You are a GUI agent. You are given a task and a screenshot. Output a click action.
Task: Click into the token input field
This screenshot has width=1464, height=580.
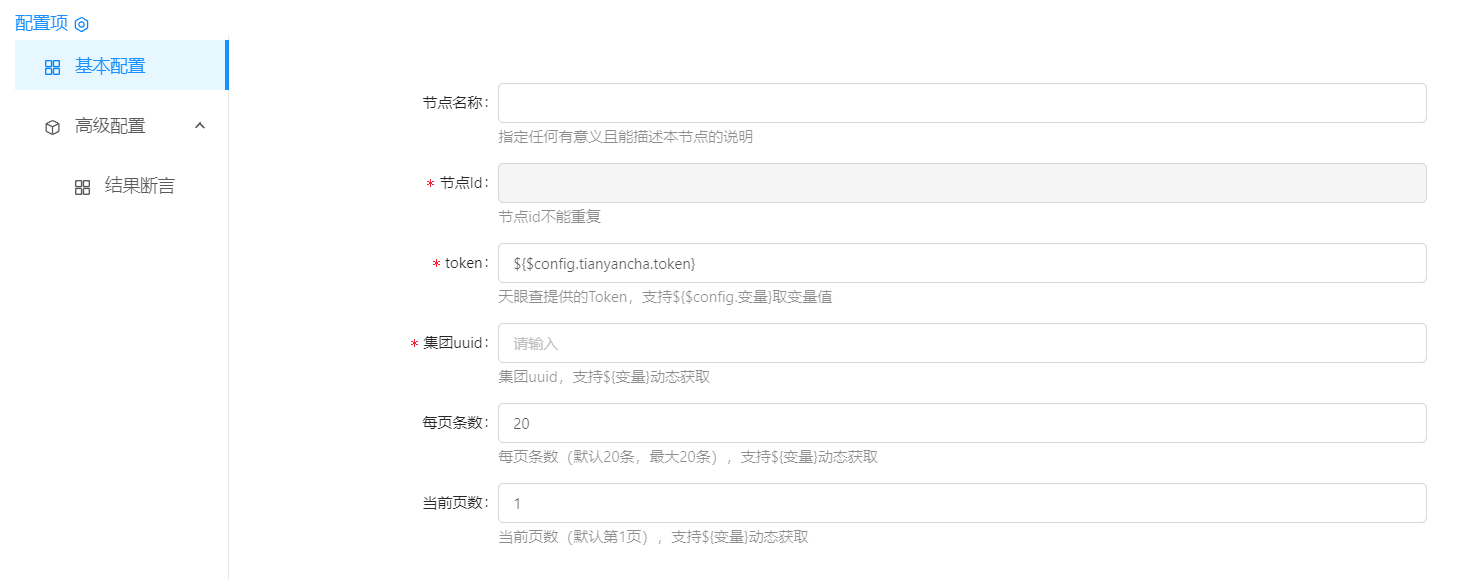(x=961, y=263)
